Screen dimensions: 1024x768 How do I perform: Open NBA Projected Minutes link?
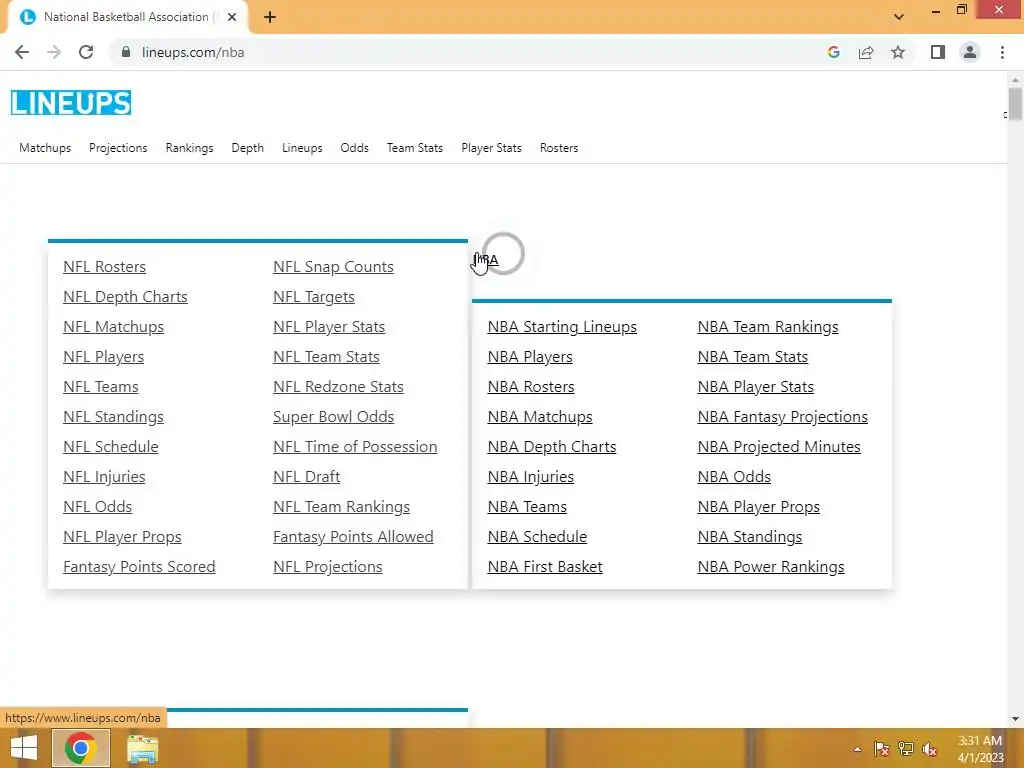pos(779,447)
